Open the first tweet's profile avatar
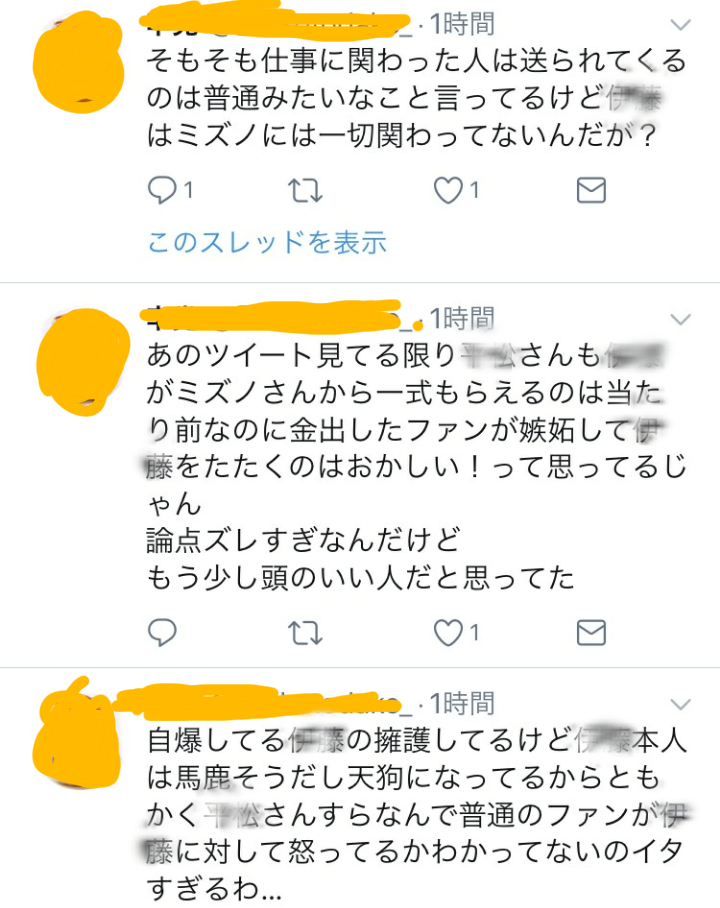This screenshot has height=908, width=720. pyautogui.click(x=79, y=62)
